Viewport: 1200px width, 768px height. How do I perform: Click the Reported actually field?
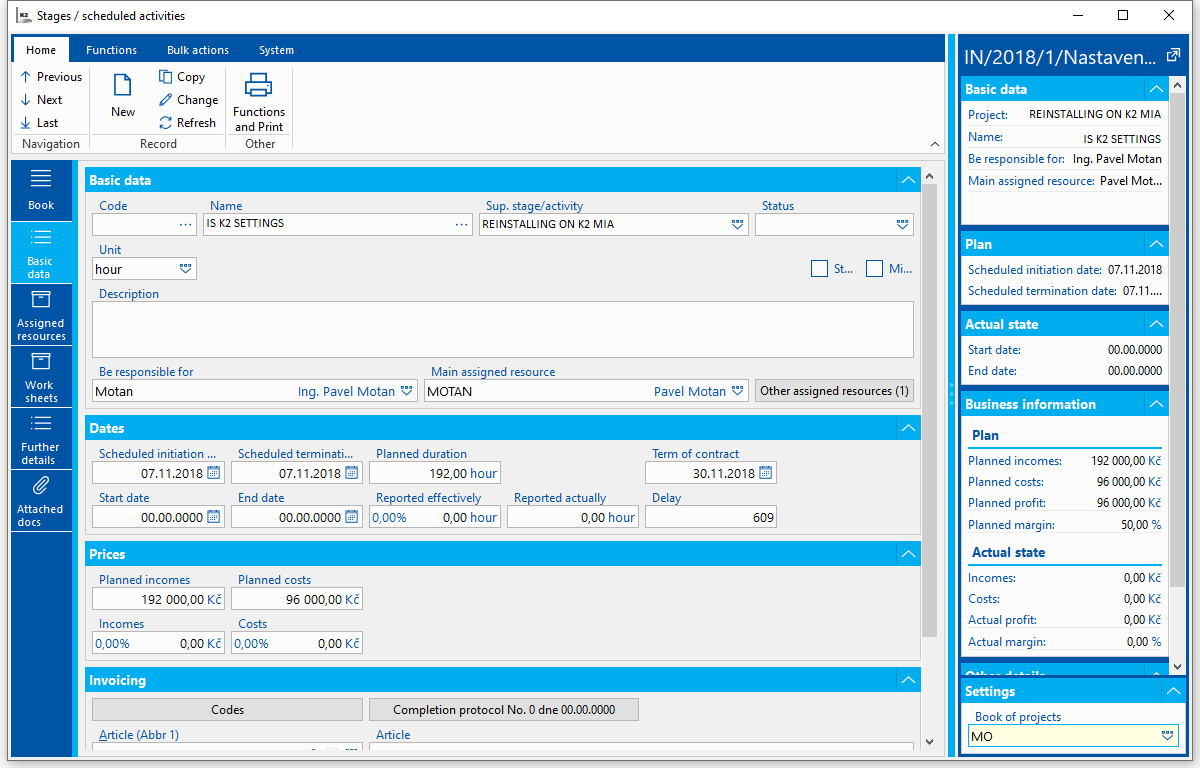pyautogui.click(x=573, y=517)
